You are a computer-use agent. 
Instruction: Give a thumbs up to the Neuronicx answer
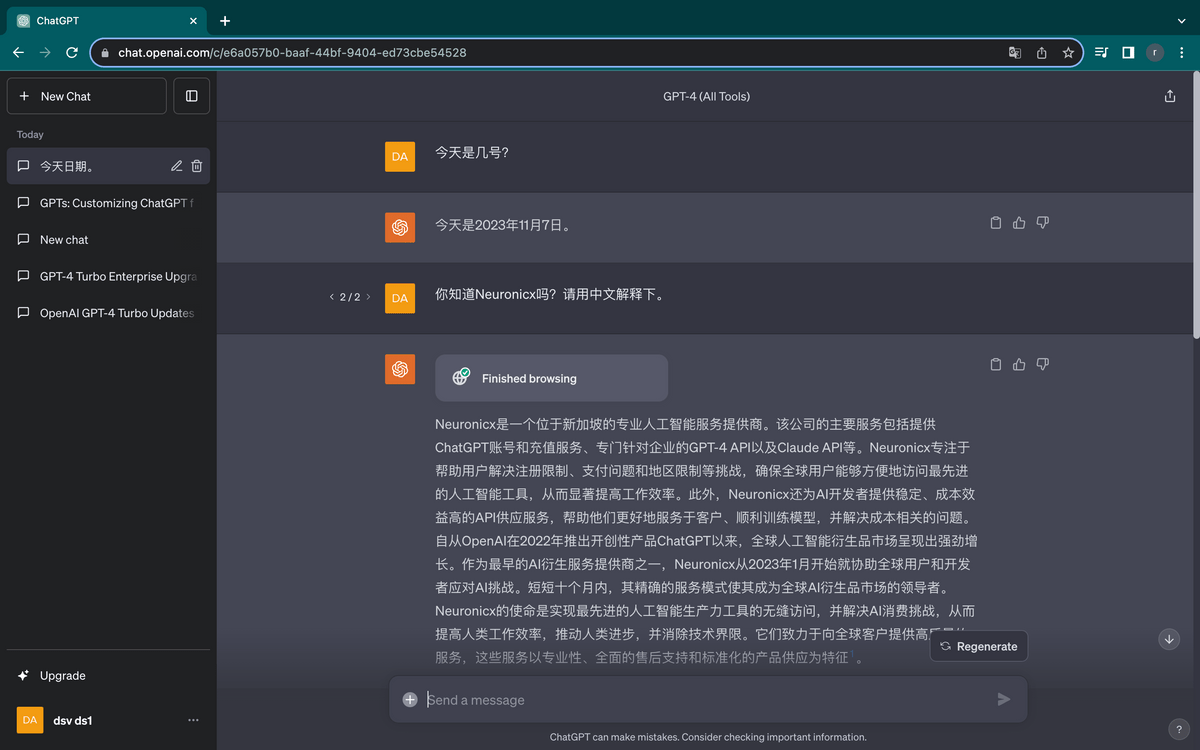tap(1018, 364)
